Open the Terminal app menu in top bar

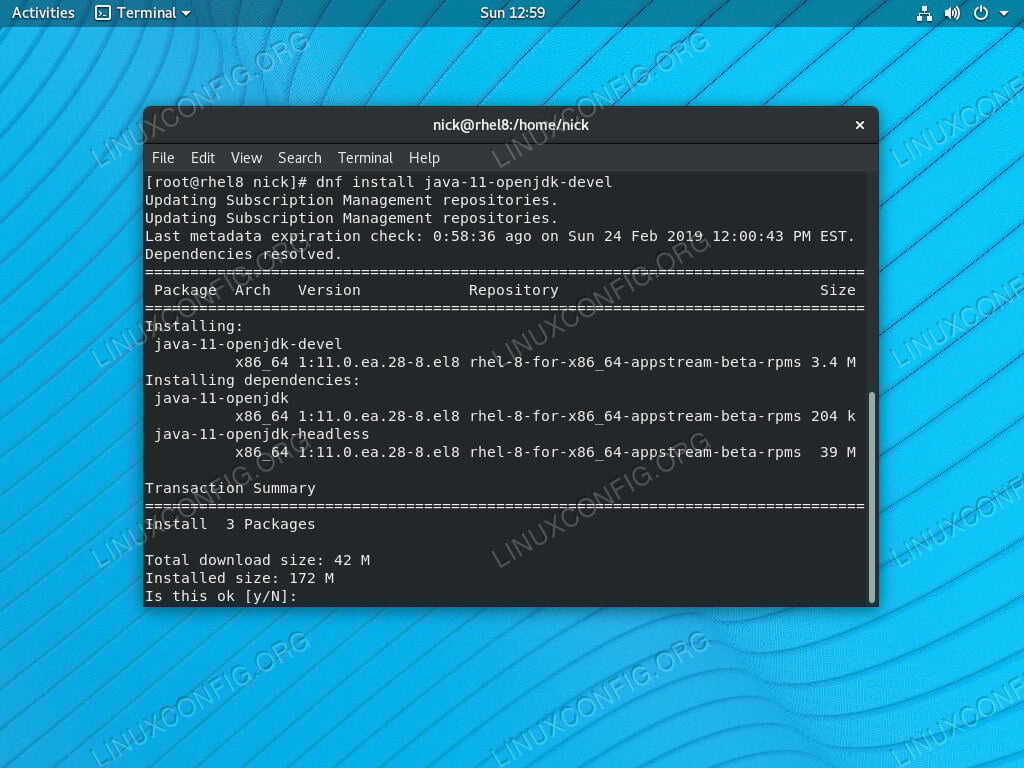click(142, 13)
